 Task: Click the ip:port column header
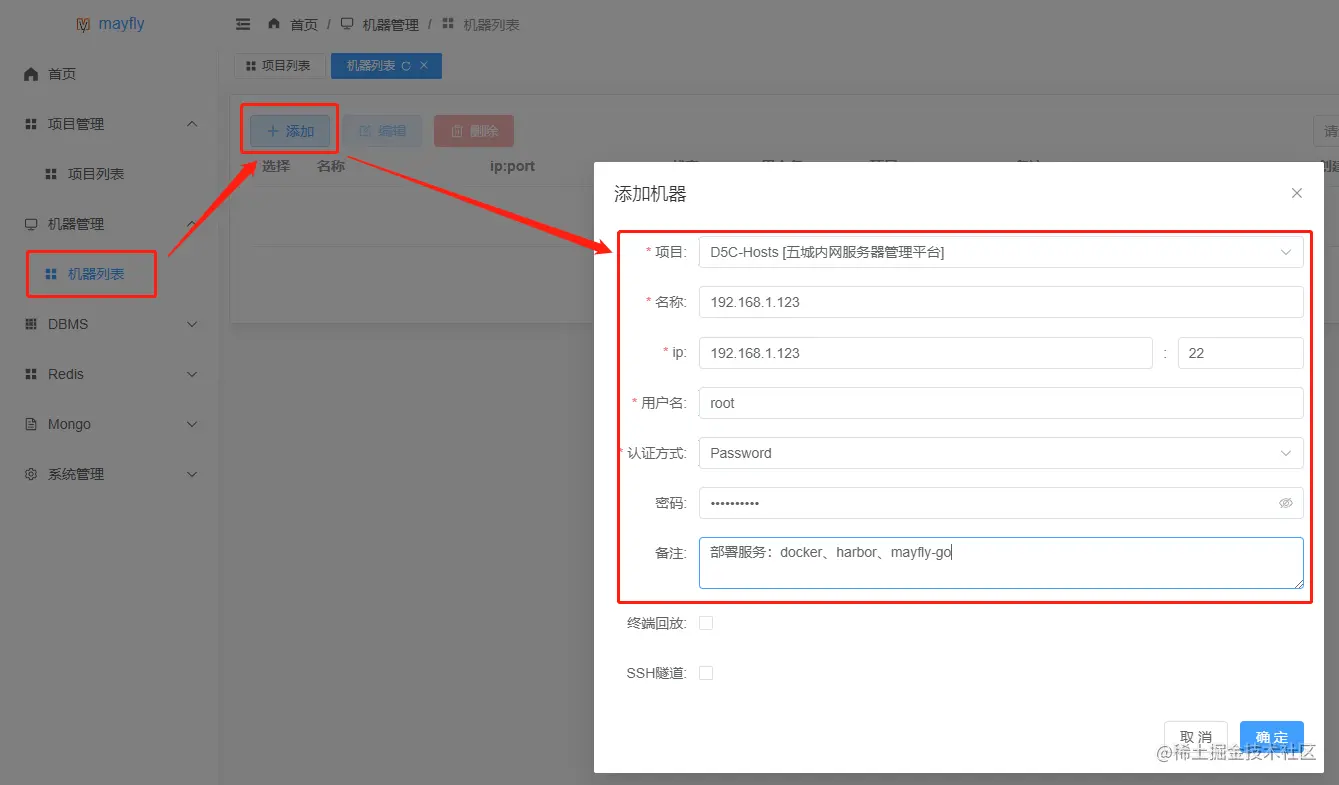[512, 166]
